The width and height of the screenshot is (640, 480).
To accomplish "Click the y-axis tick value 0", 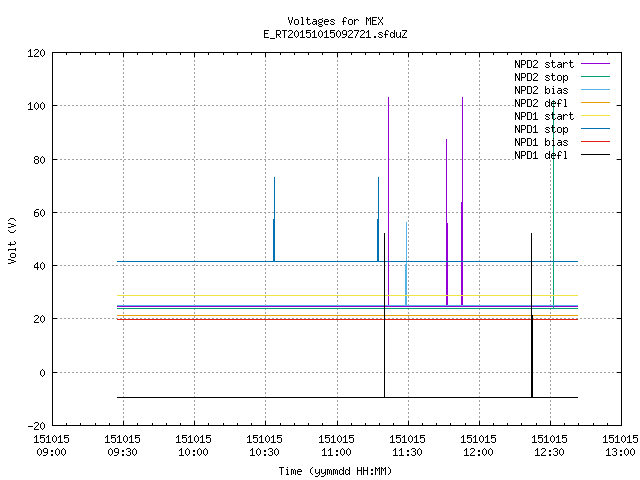I will pyautogui.click(x=42, y=373).
